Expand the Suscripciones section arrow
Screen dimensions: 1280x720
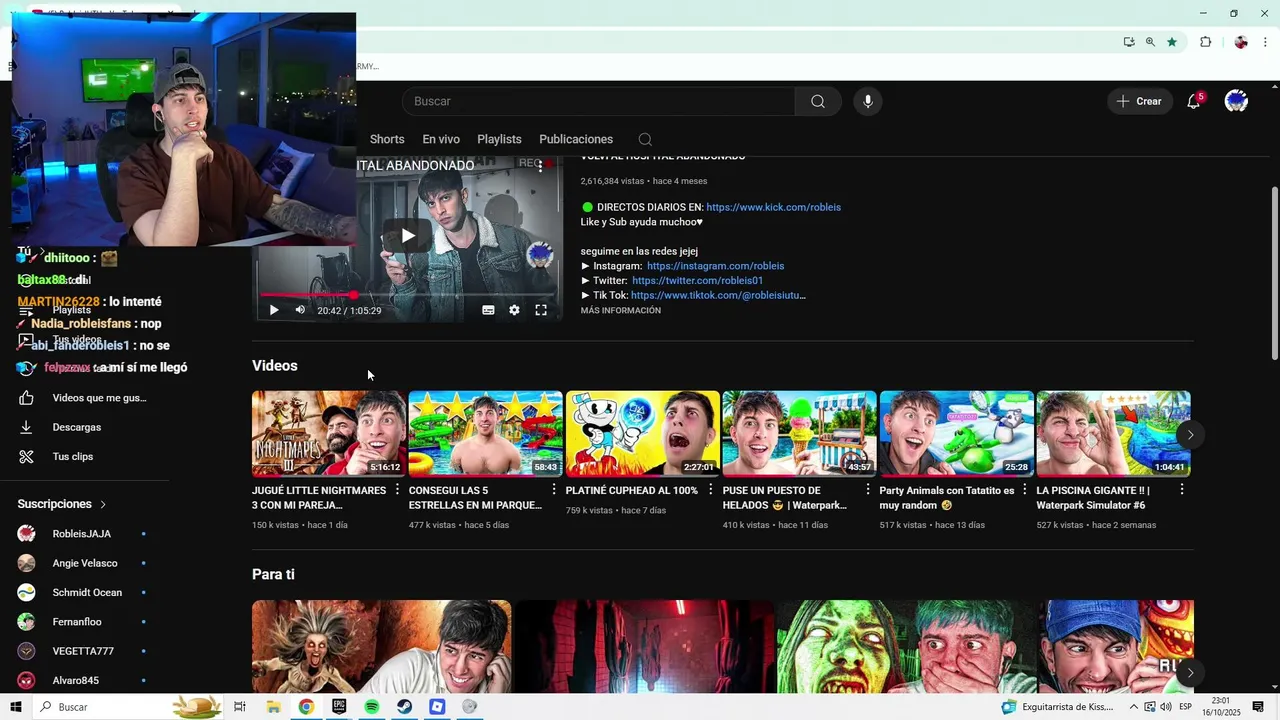(x=103, y=505)
